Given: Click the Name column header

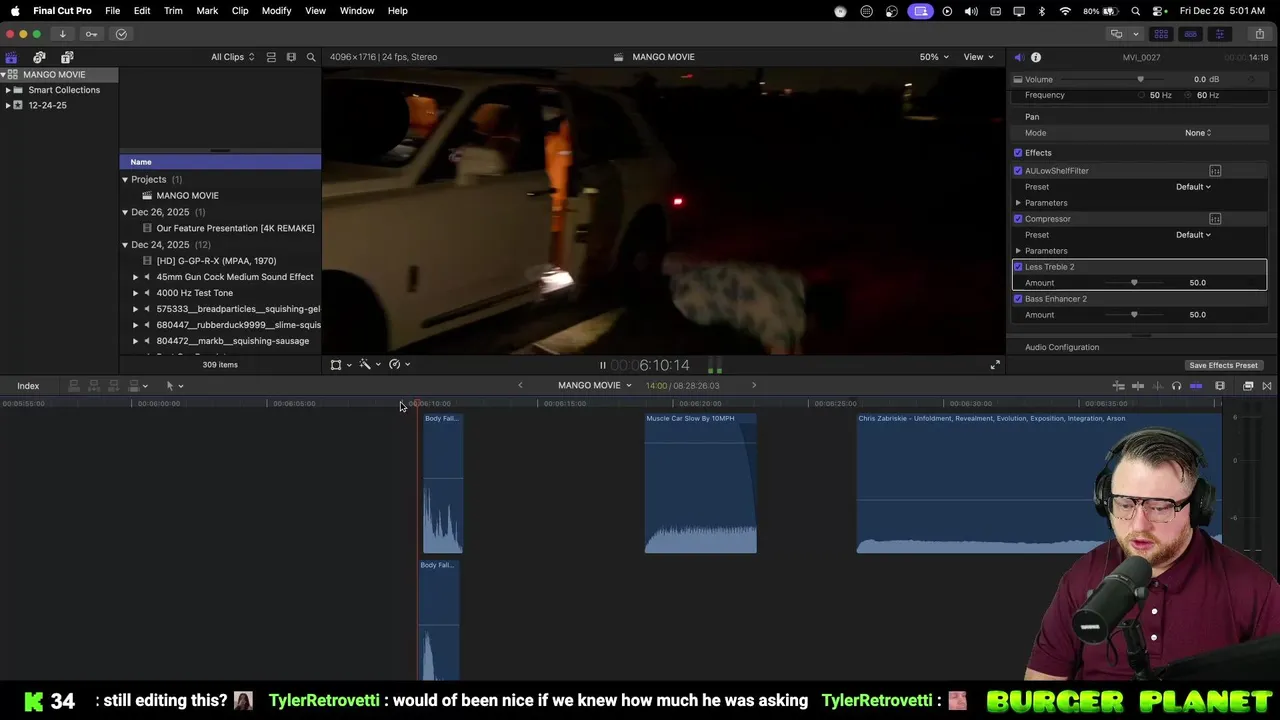Looking at the screenshot, I should [x=220, y=162].
